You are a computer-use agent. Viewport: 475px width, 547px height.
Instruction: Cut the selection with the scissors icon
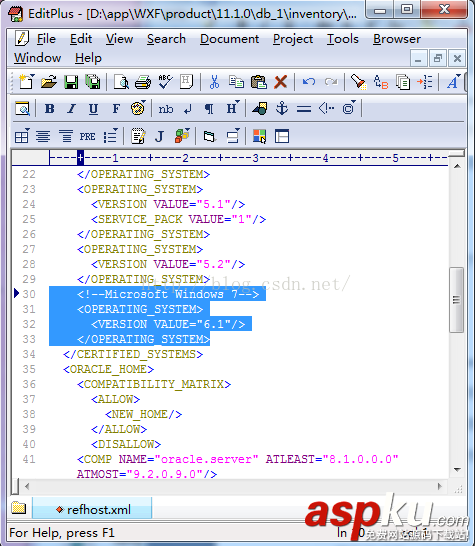pyautogui.click(x=214, y=82)
